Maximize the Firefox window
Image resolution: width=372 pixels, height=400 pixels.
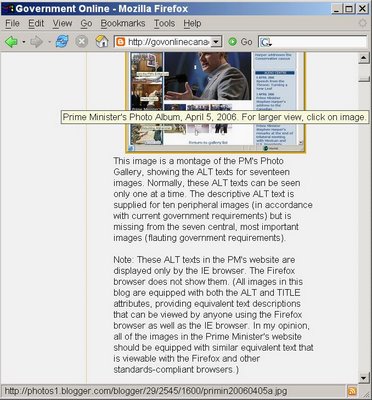[x=349, y=8]
